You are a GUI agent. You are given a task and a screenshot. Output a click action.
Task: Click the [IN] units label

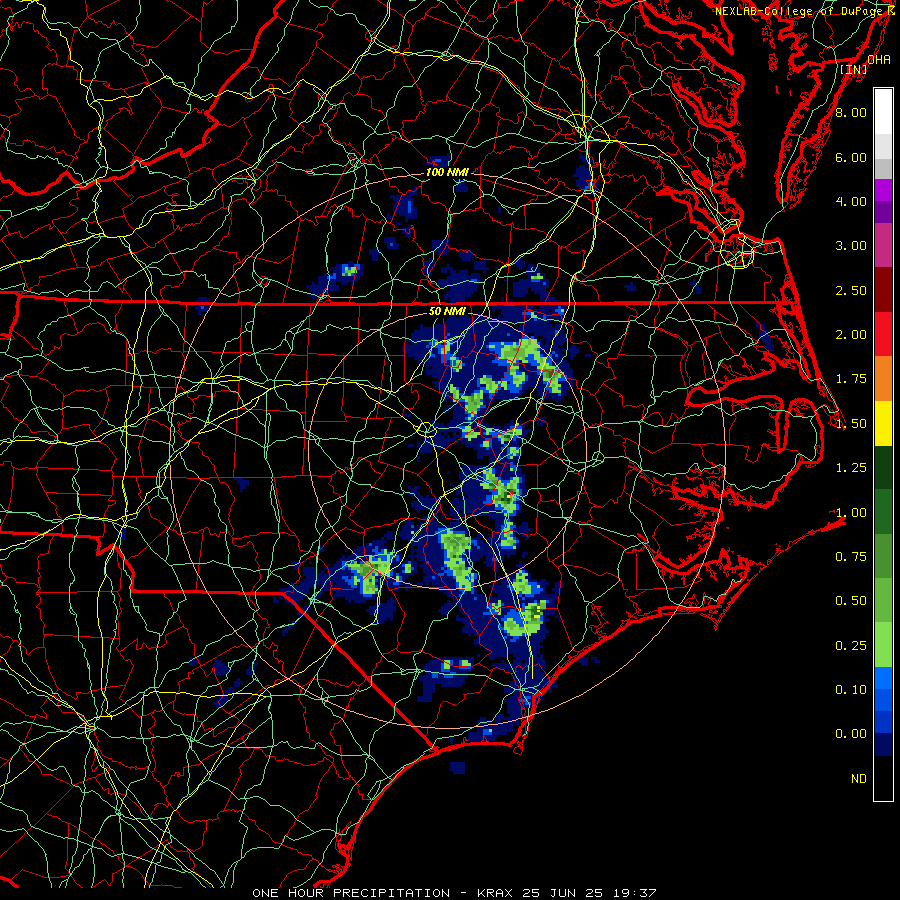[854, 69]
